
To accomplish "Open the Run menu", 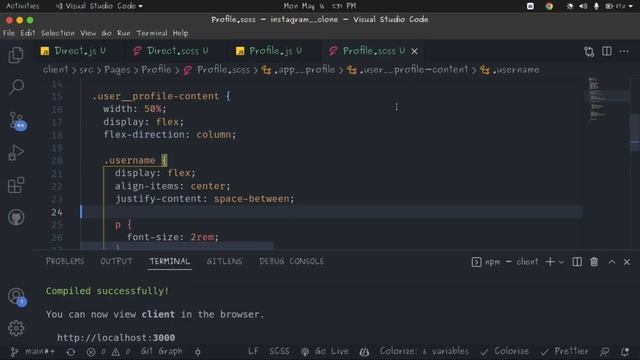I will (124, 33).
